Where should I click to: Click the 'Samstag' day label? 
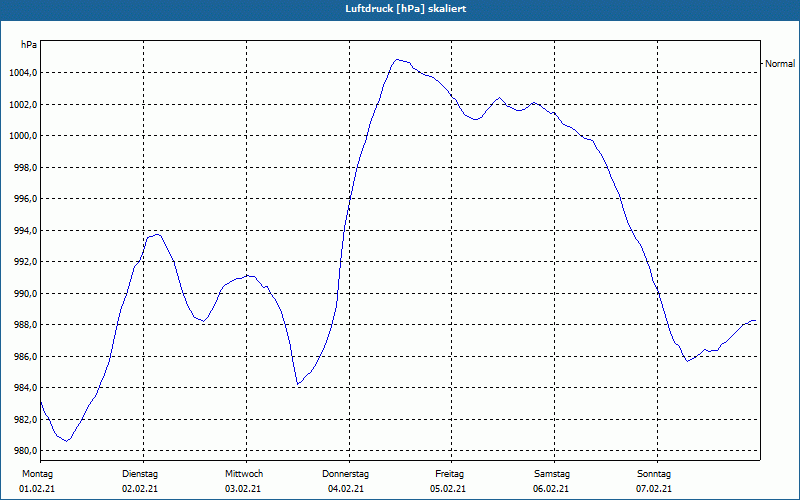pos(552,474)
